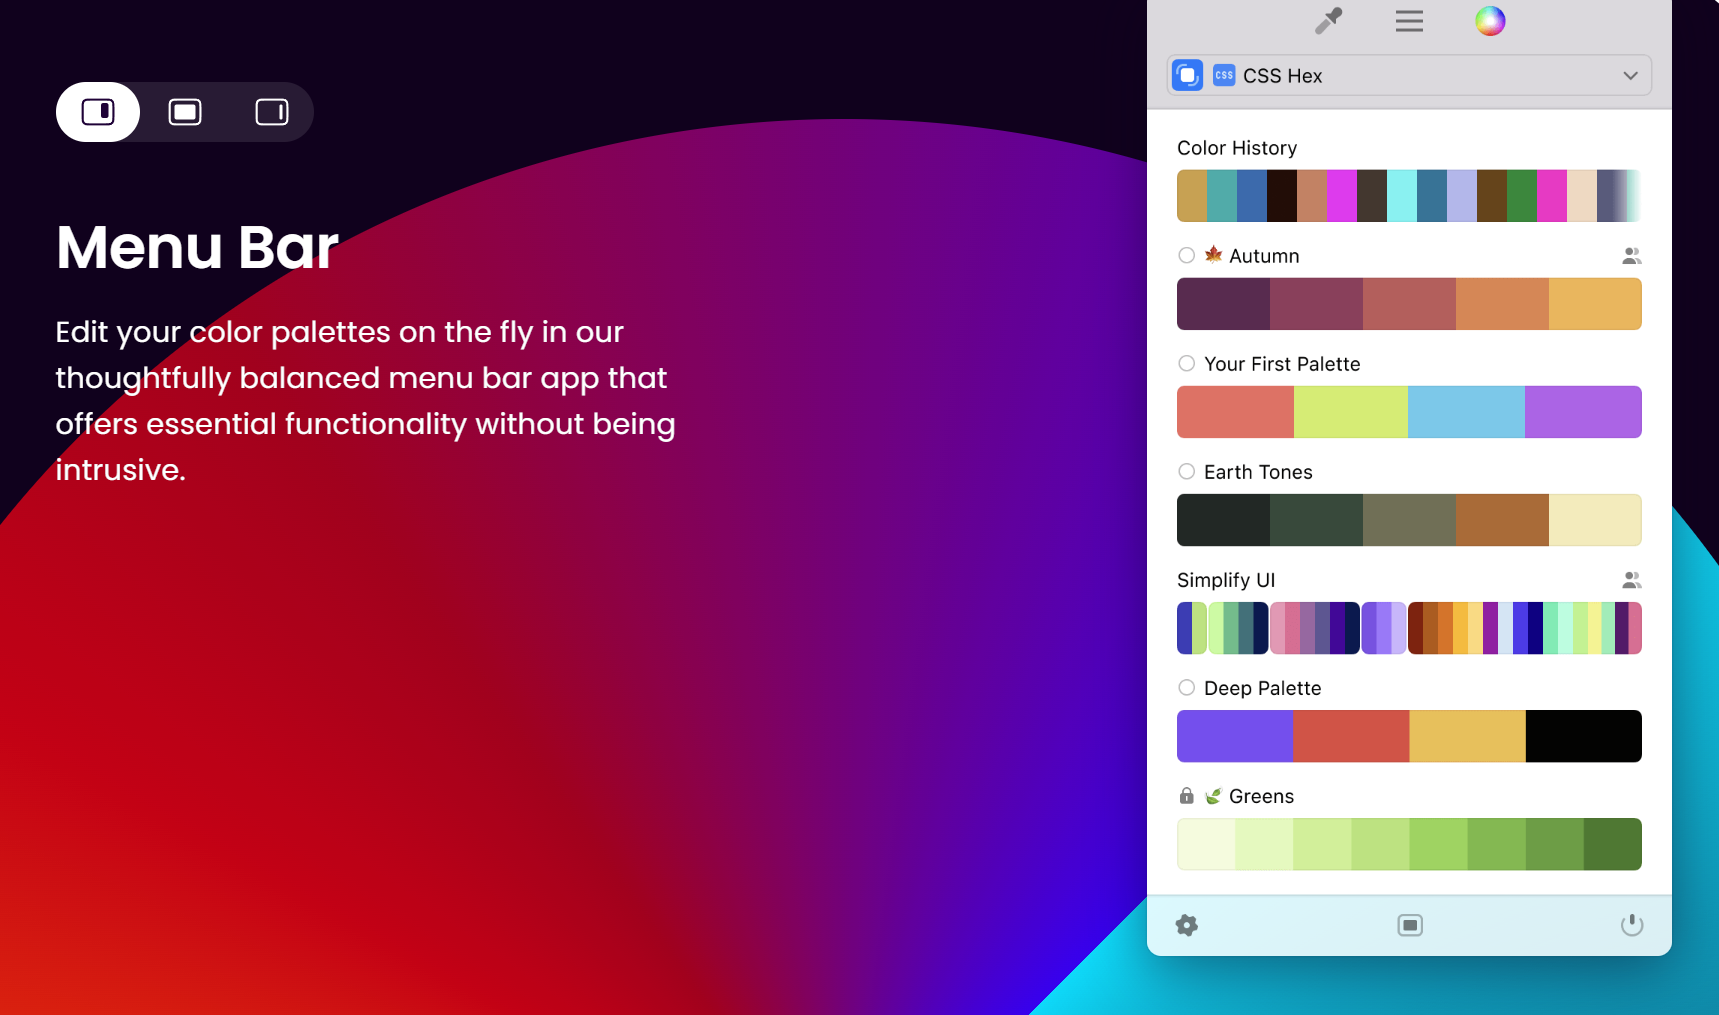1719x1015 pixels.
Task: Open the hamburger menu
Action: (x=1409, y=20)
